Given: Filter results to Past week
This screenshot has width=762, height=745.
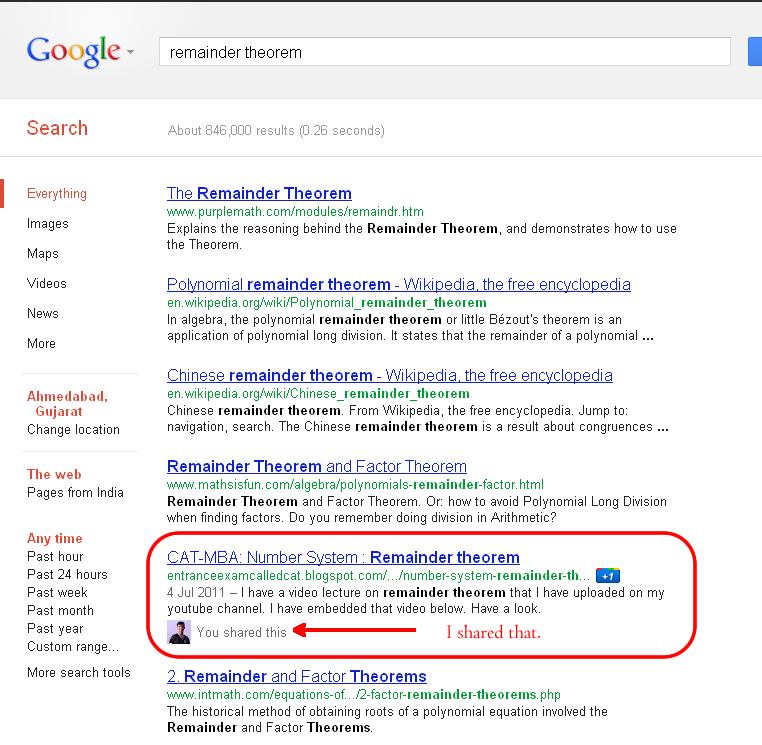Looking at the screenshot, I should click(x=57, y=592).
